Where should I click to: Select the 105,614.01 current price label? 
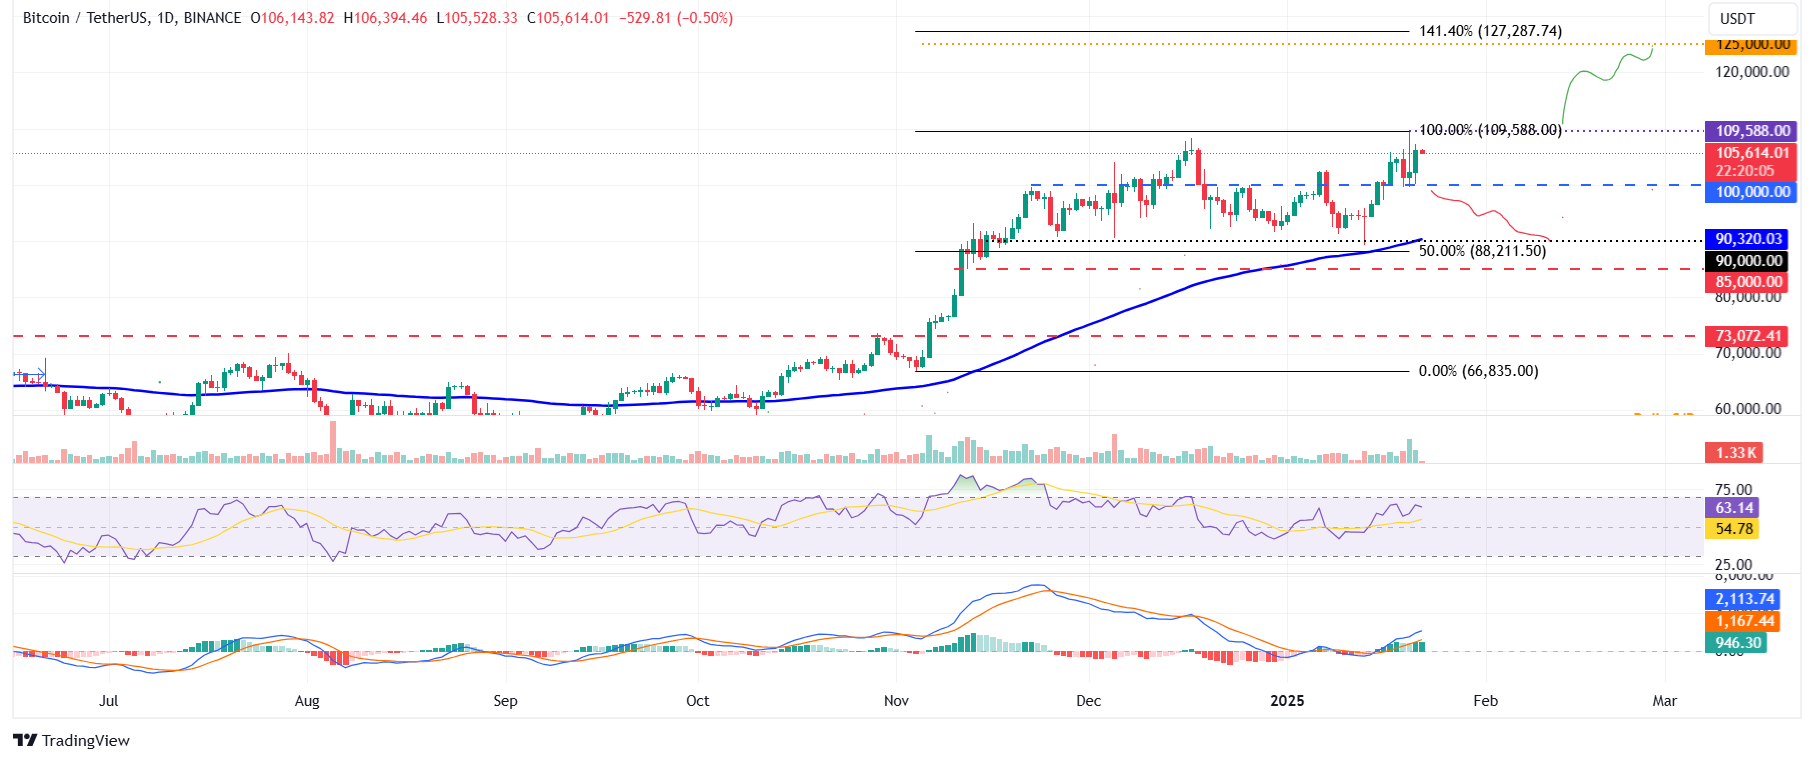1753,153
